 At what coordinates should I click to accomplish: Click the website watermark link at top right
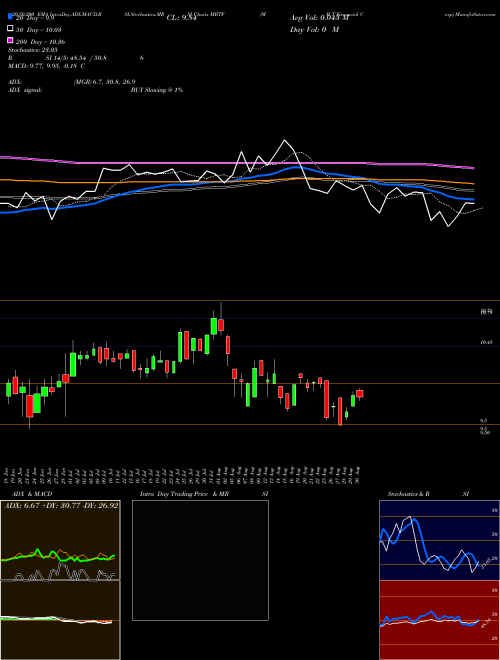tap(470, 14)
